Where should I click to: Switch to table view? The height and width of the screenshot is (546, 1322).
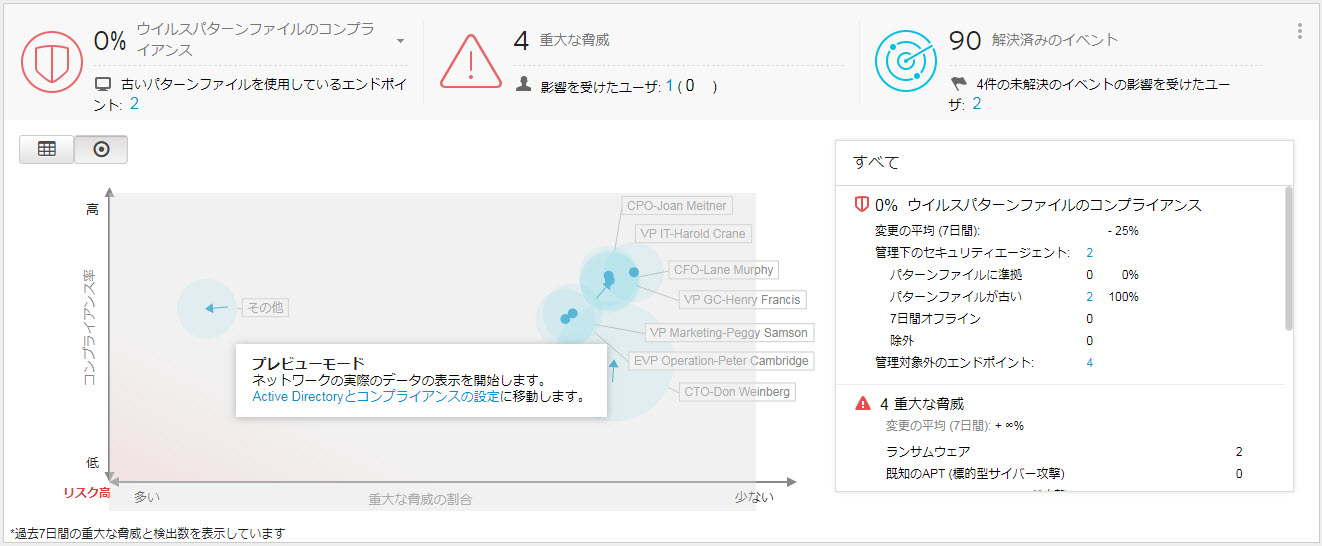pyautogui.click(x=46, y=149)
